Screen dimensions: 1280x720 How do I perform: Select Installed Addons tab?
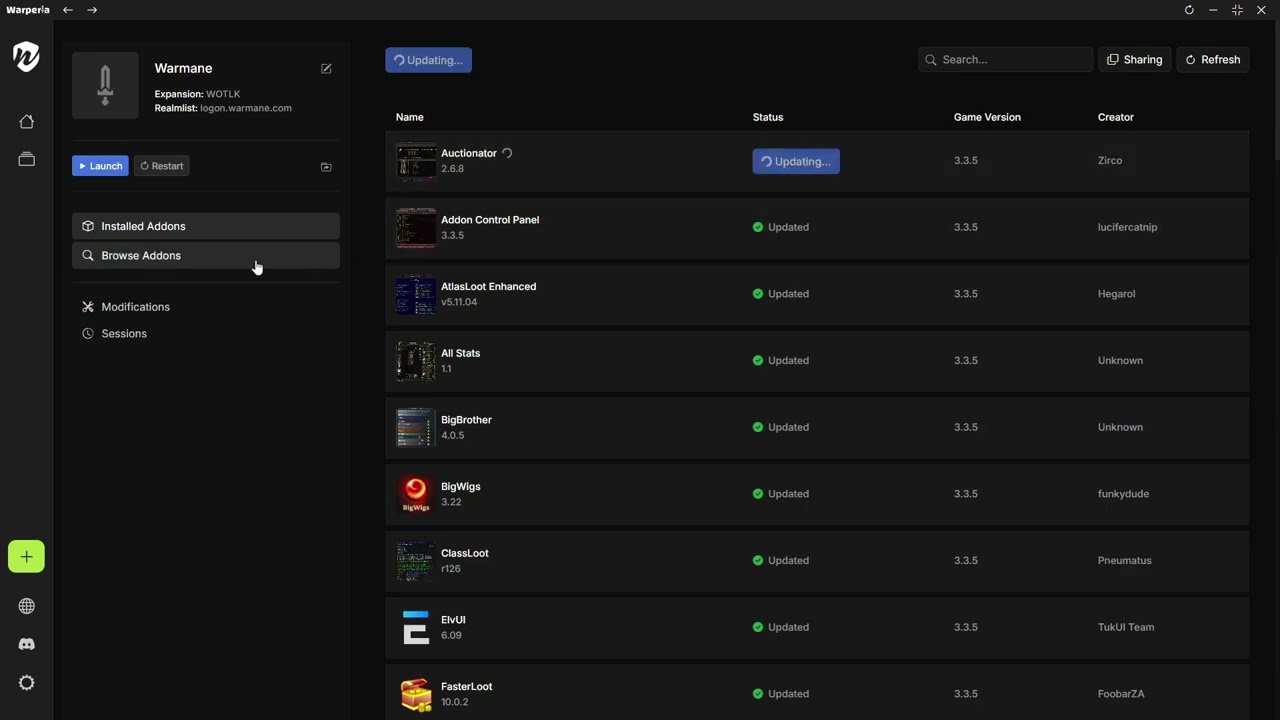(206, 226)
